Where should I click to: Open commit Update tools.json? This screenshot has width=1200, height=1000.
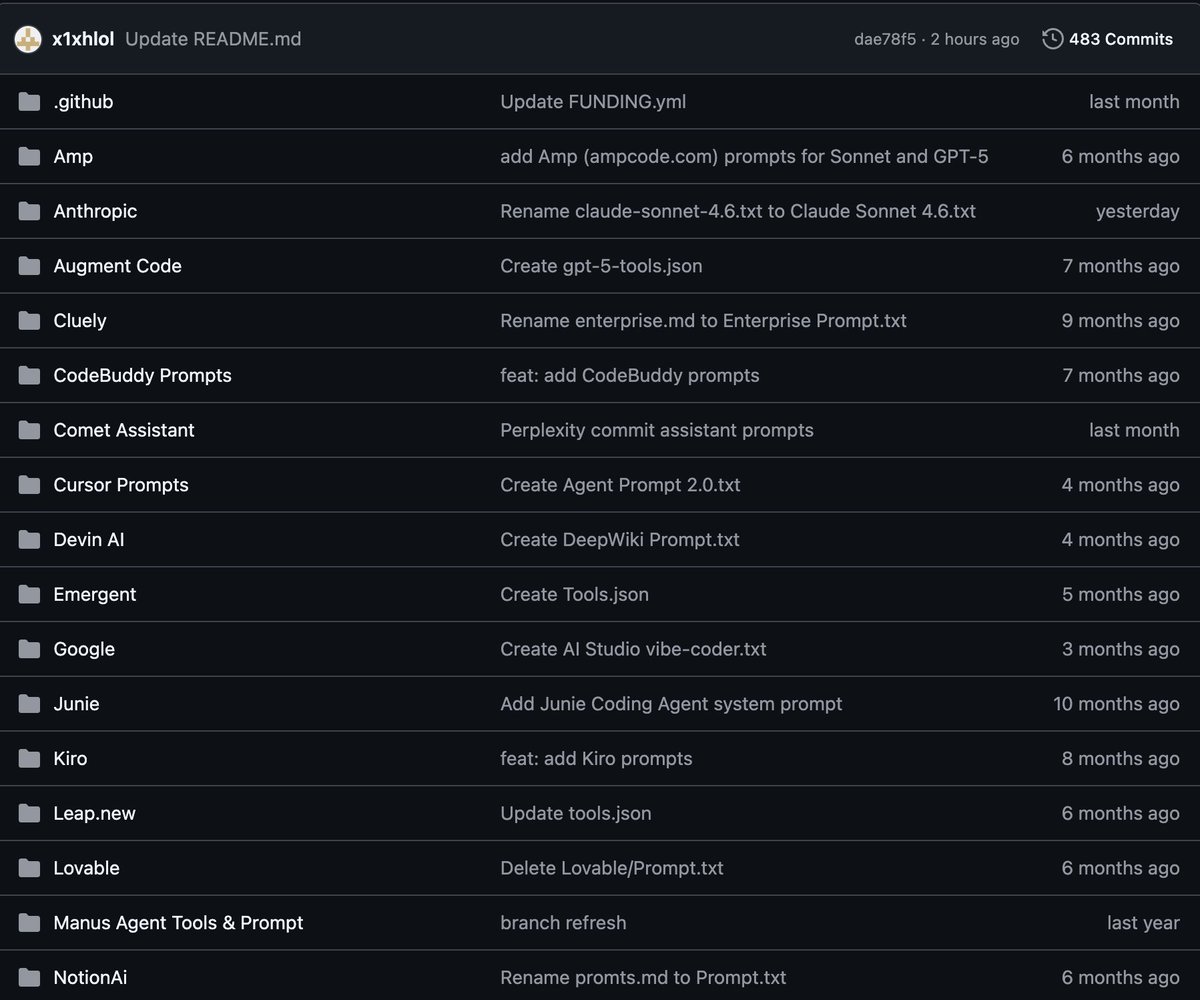click(576, 814)
